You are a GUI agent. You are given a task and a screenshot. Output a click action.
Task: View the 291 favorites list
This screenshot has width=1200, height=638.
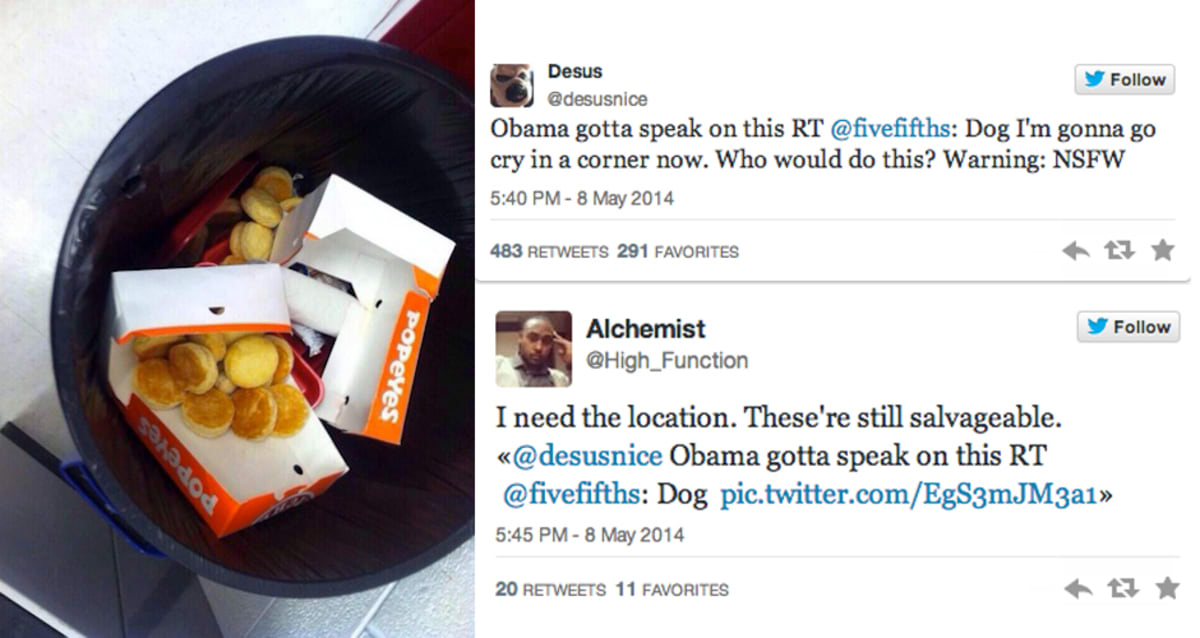(678, 252)
